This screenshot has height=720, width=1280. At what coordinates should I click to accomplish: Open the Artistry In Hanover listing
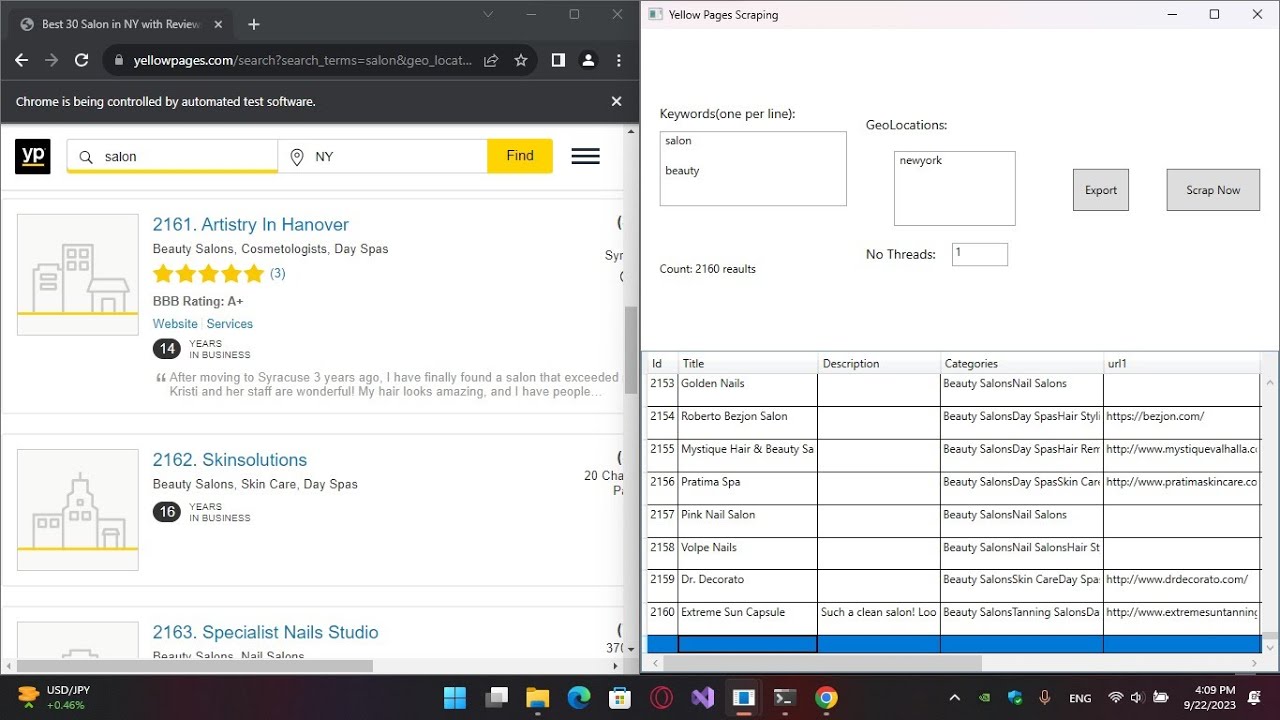pyautogui.click(x=250, y=225)
